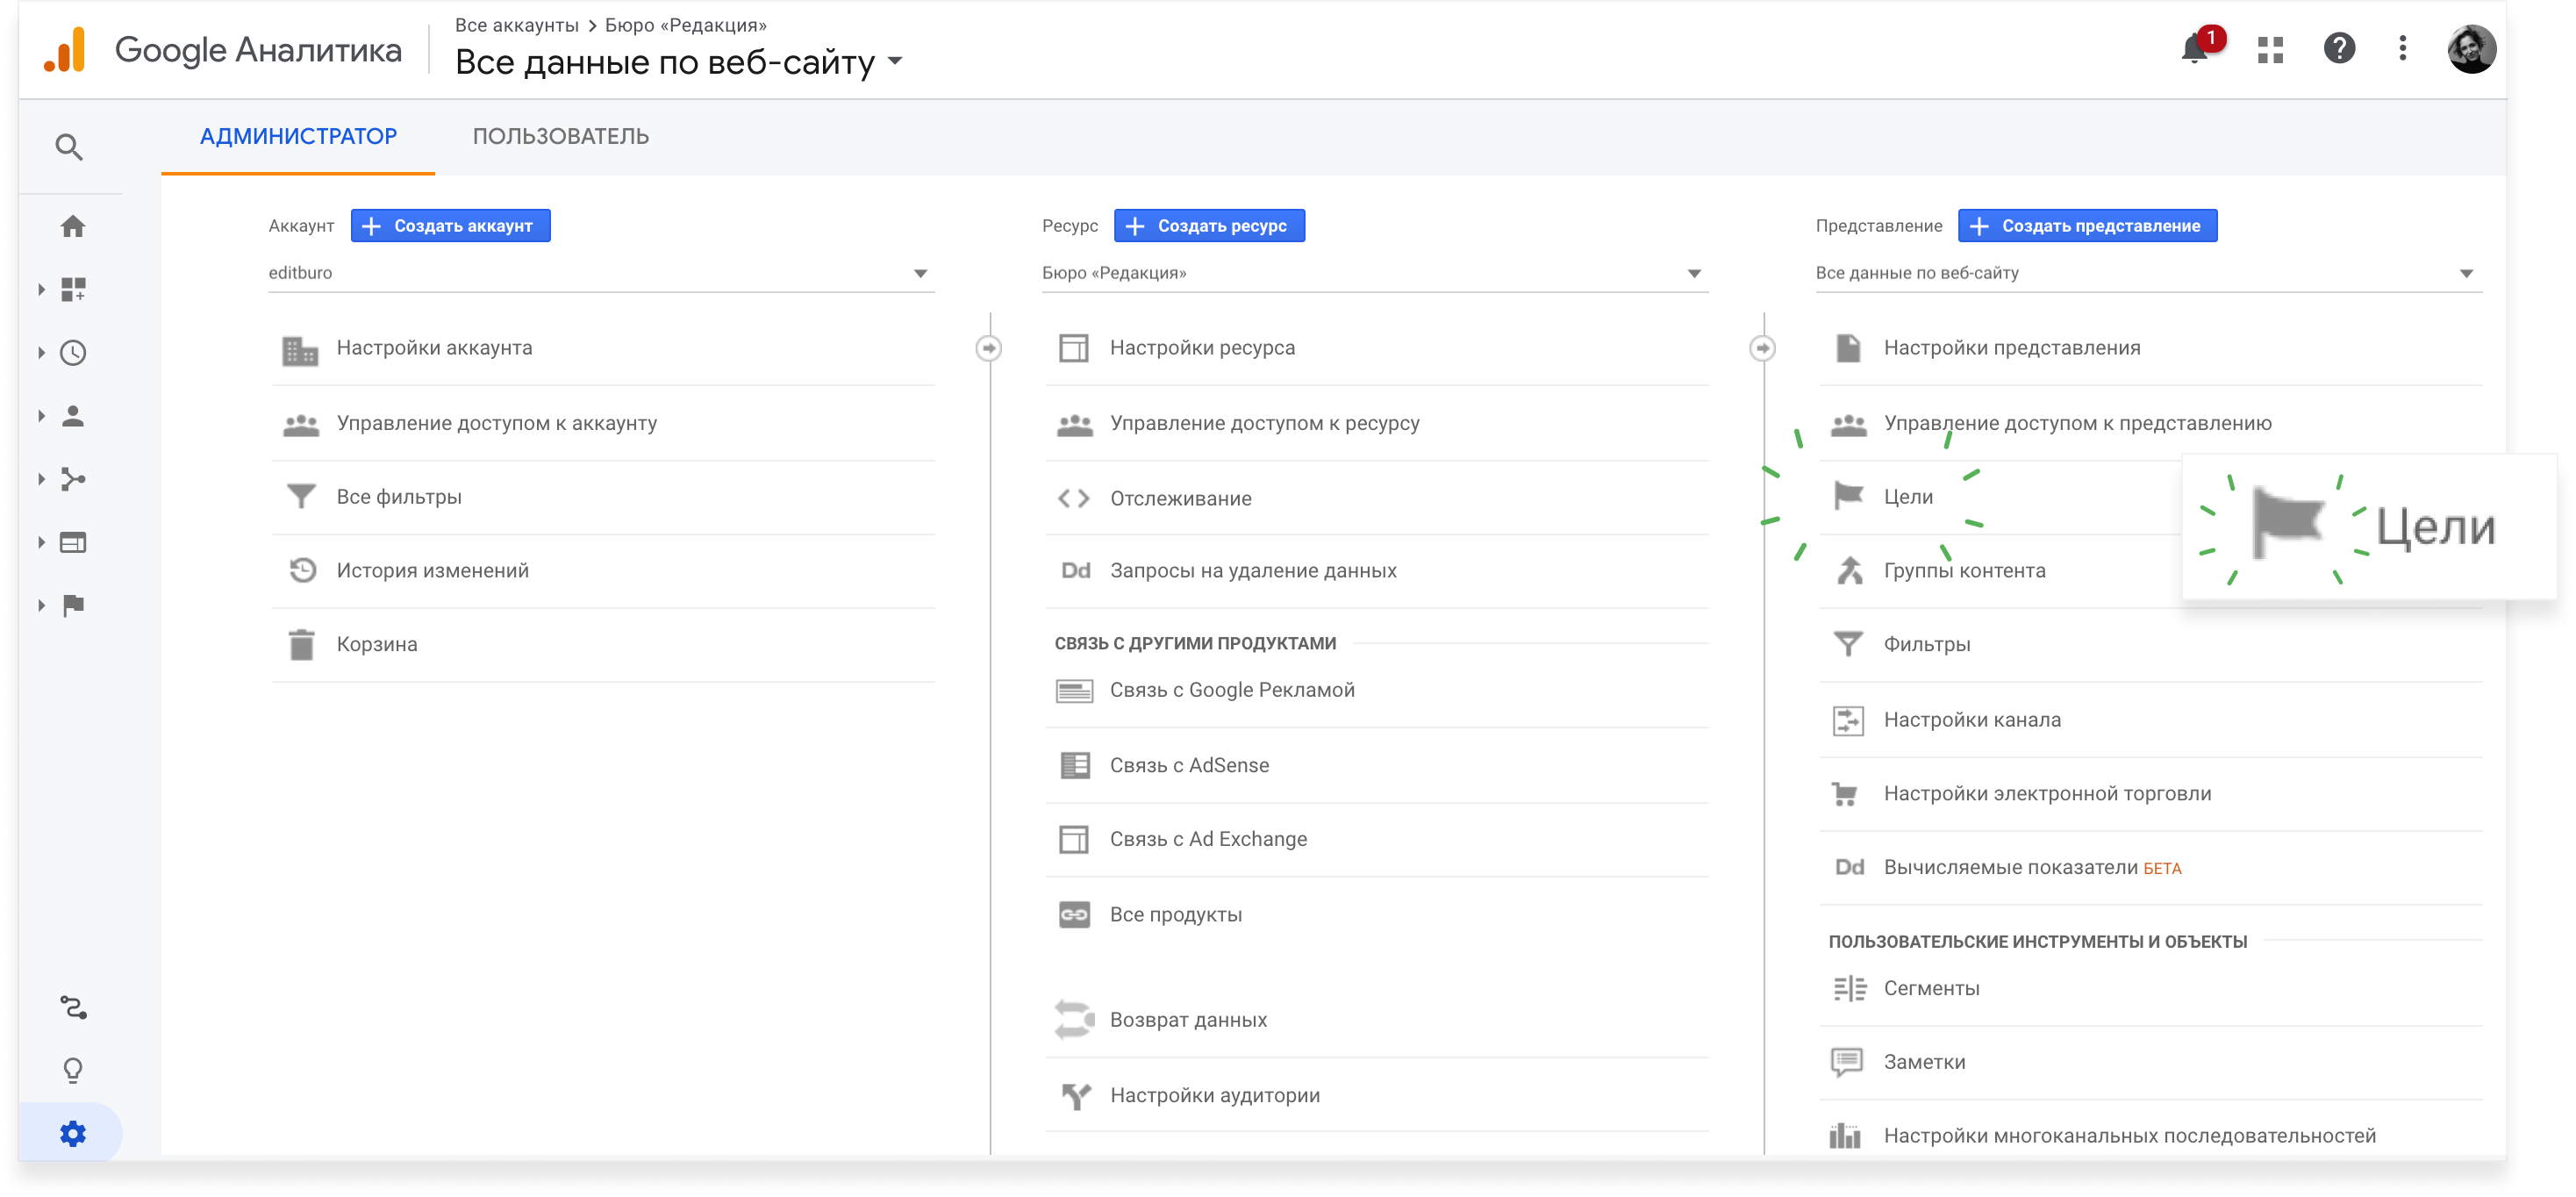The height and width of the screenshot is (1197, 2576).
Task: Open the user profile avatar
Action: point(2472,49)
